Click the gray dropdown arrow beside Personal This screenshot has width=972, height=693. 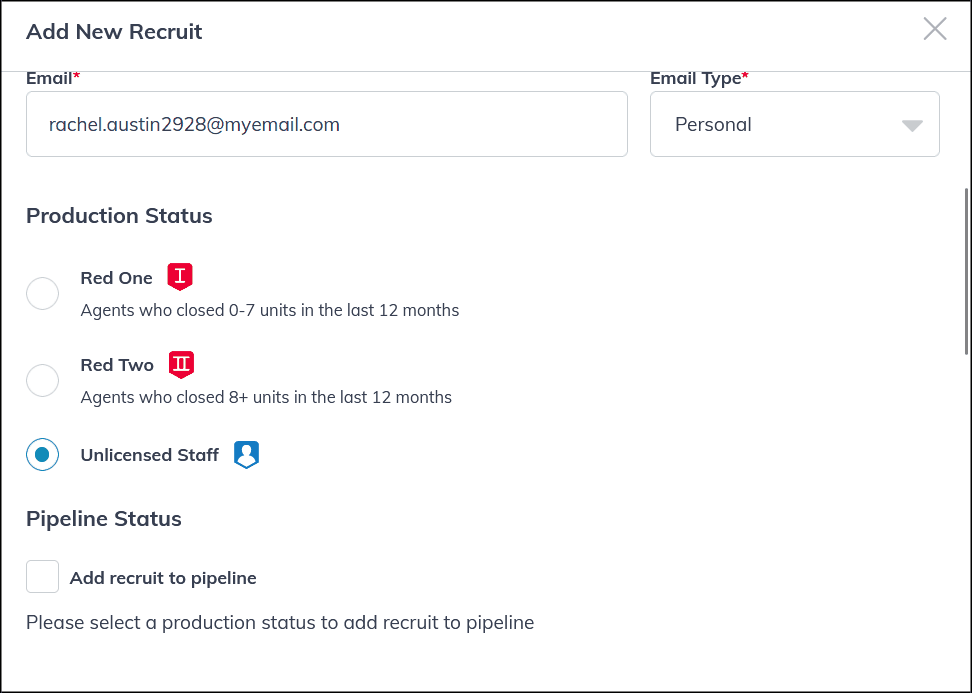tap(911, 125)
